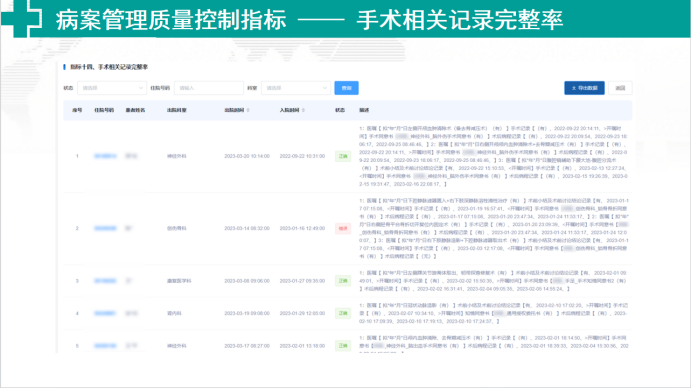Viewport: 692px width, 389px height.
Task: Click the 返回 back button
Action: pos(620,88)
